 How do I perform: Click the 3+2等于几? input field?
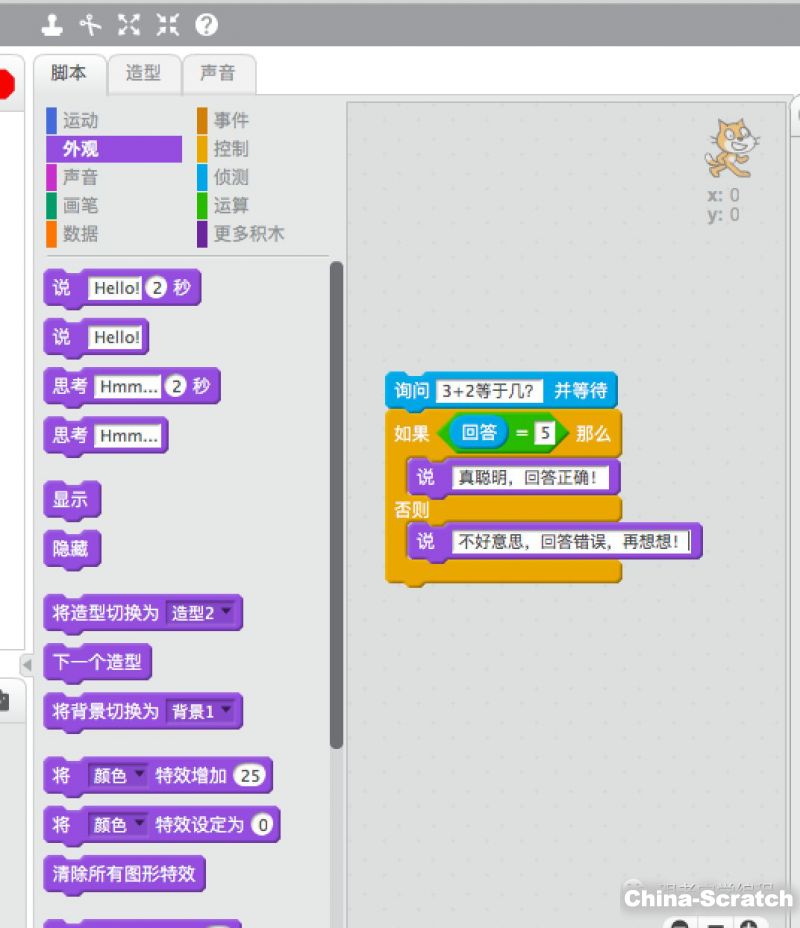[490, 390]
